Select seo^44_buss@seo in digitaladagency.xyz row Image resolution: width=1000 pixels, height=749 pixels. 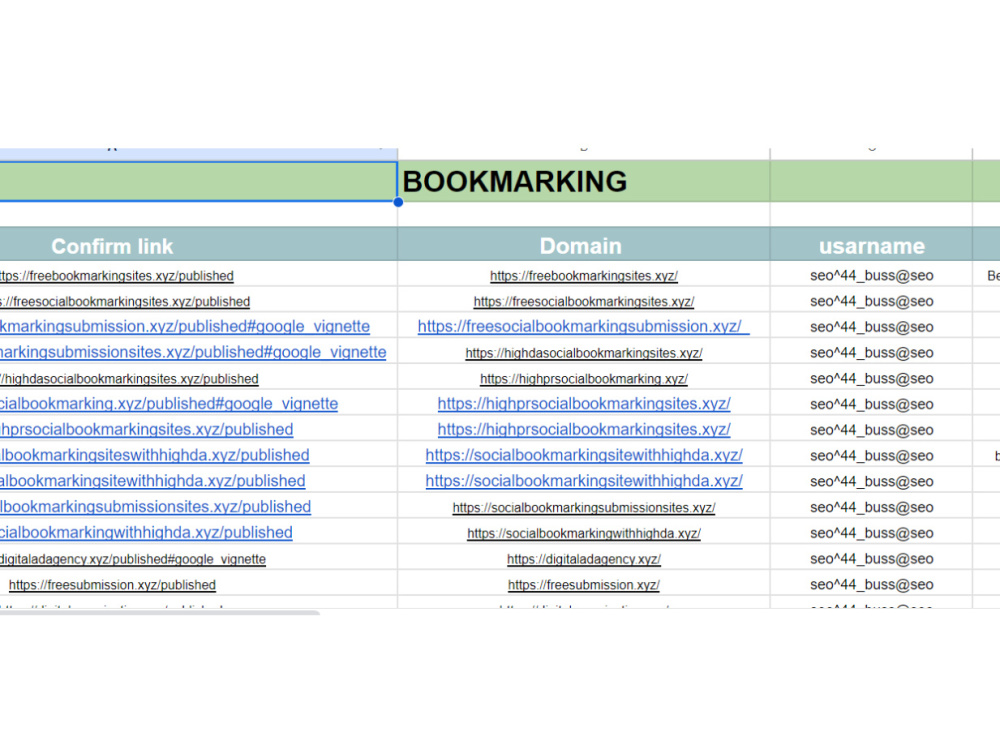coord(872,559)
